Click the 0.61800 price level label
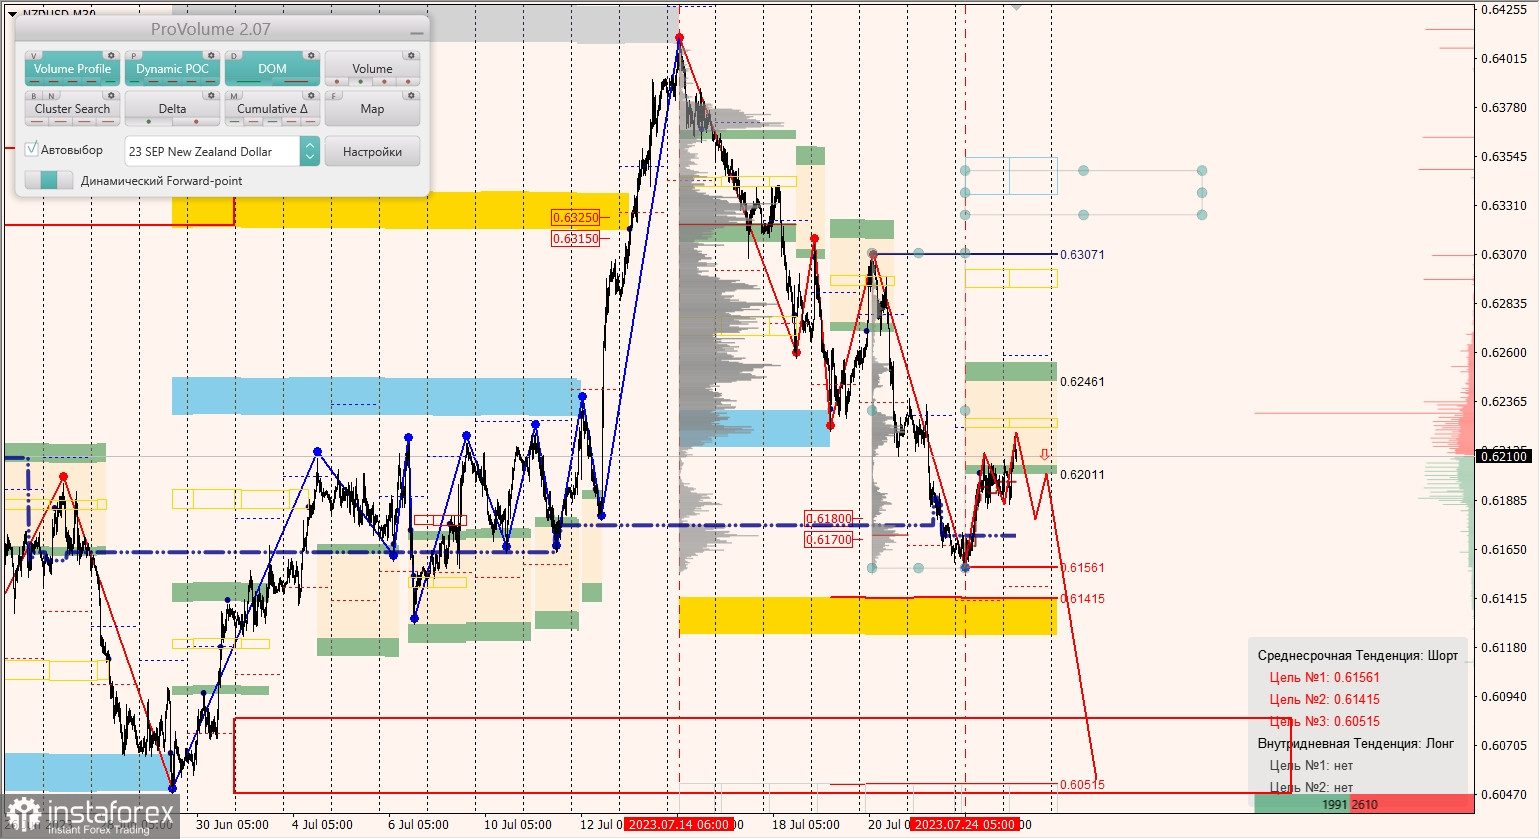This screenshot has height=839, width=1540. pyautogui.click(x=829, y=518)
